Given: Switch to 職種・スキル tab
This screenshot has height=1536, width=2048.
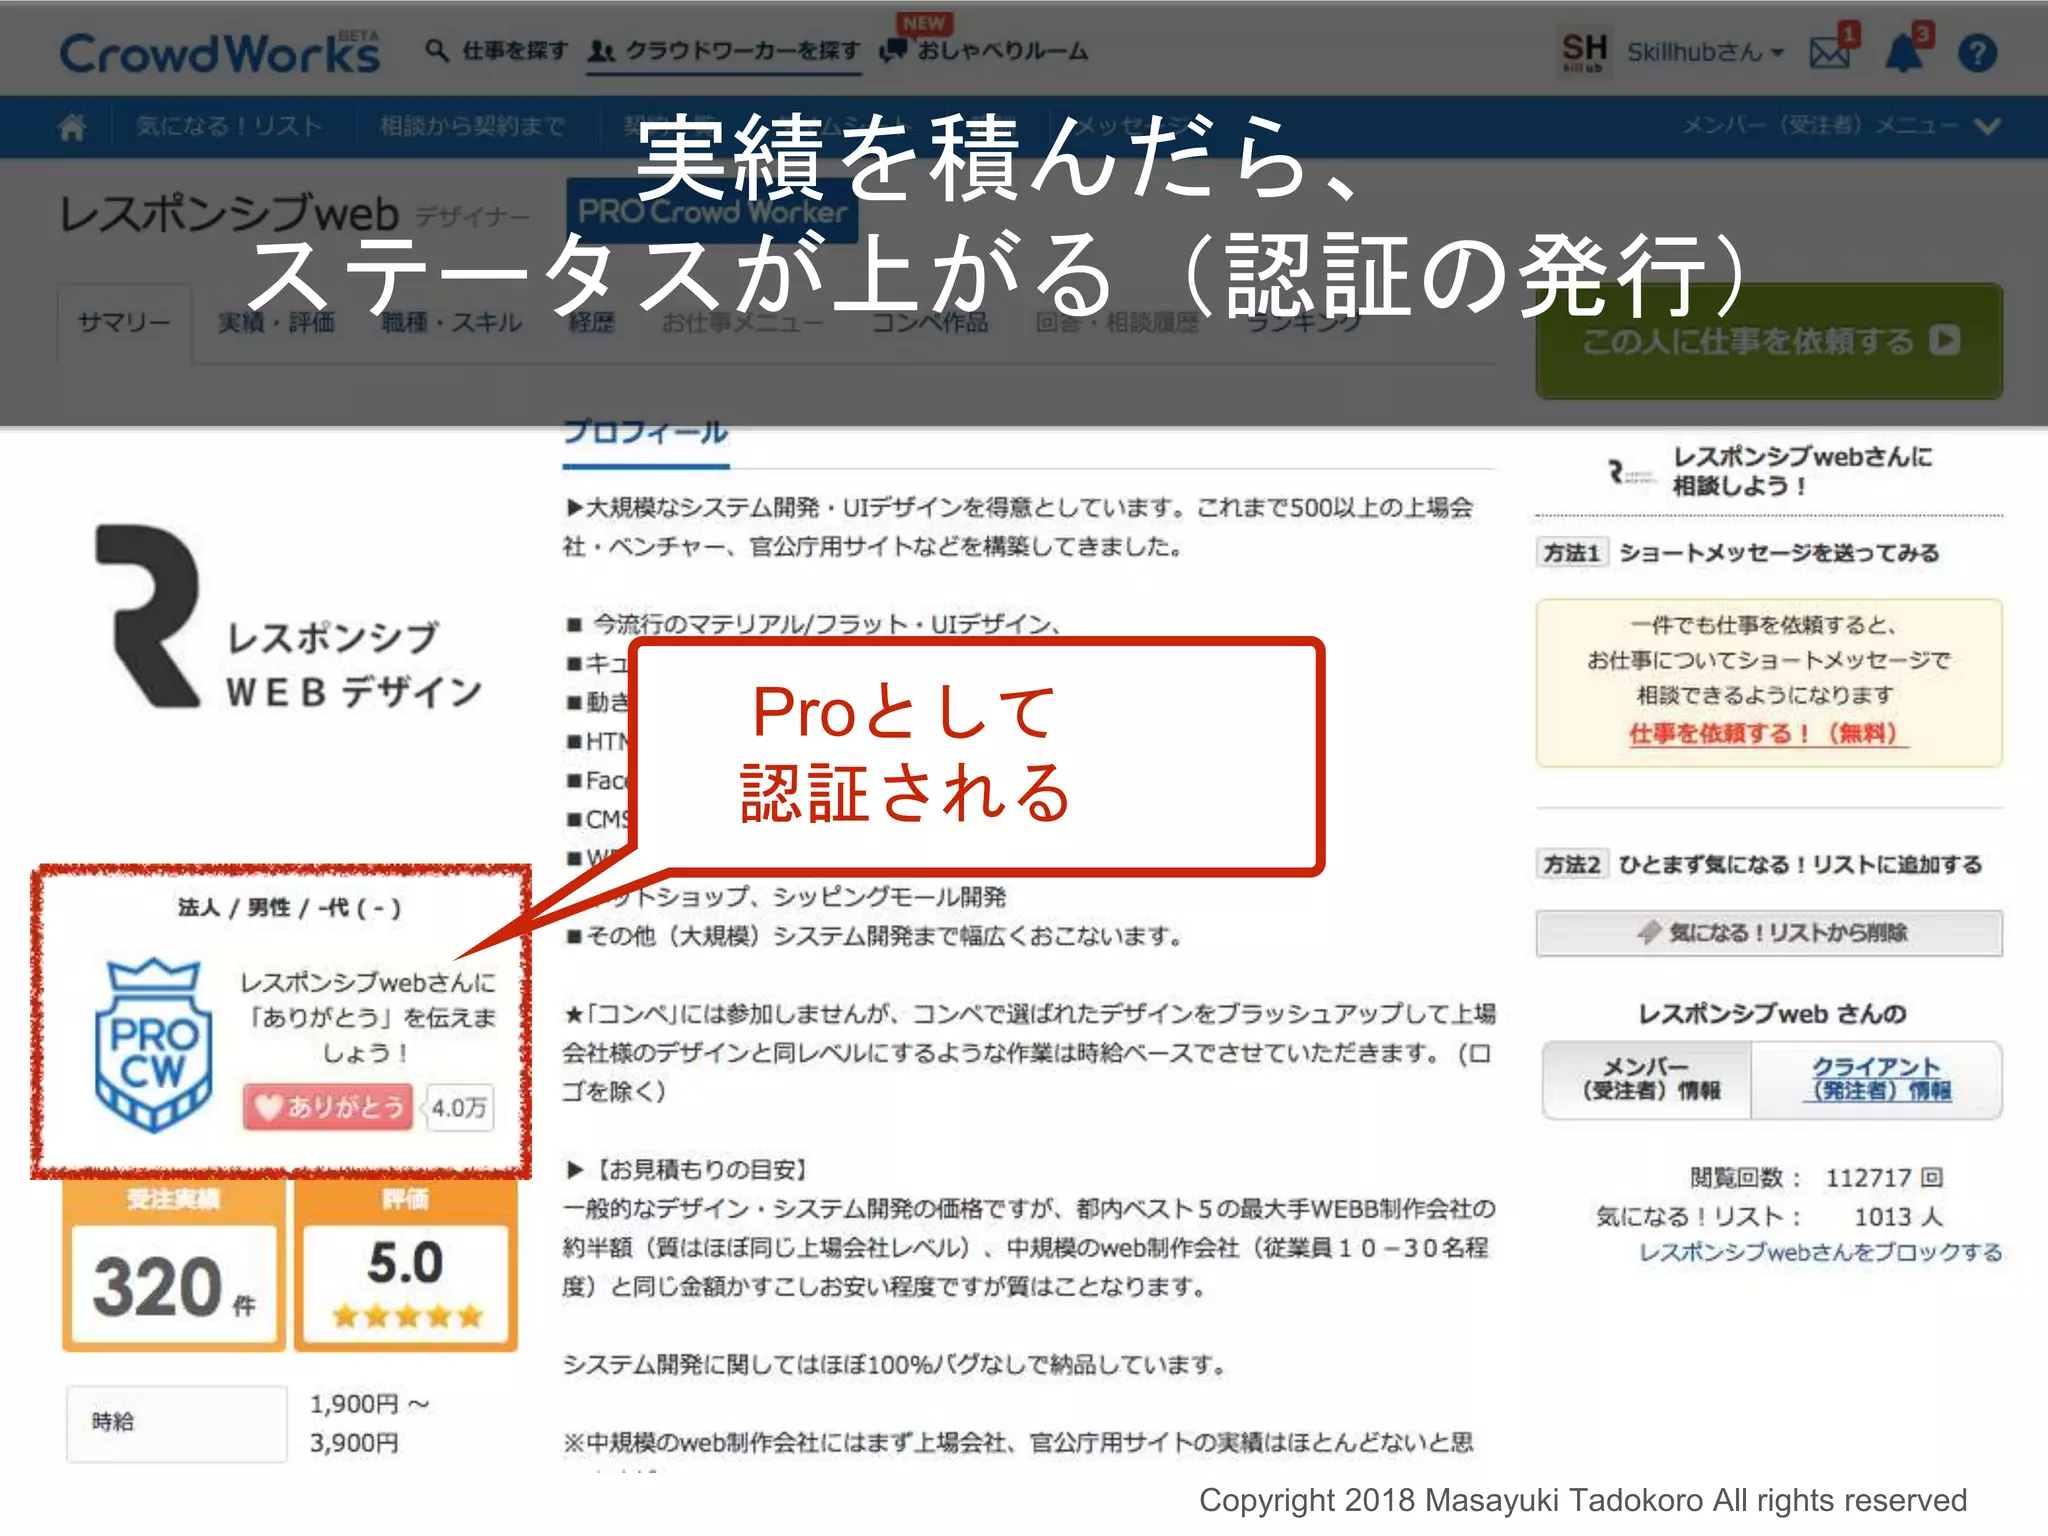Looking at the screenshot, I should (451, 322).
